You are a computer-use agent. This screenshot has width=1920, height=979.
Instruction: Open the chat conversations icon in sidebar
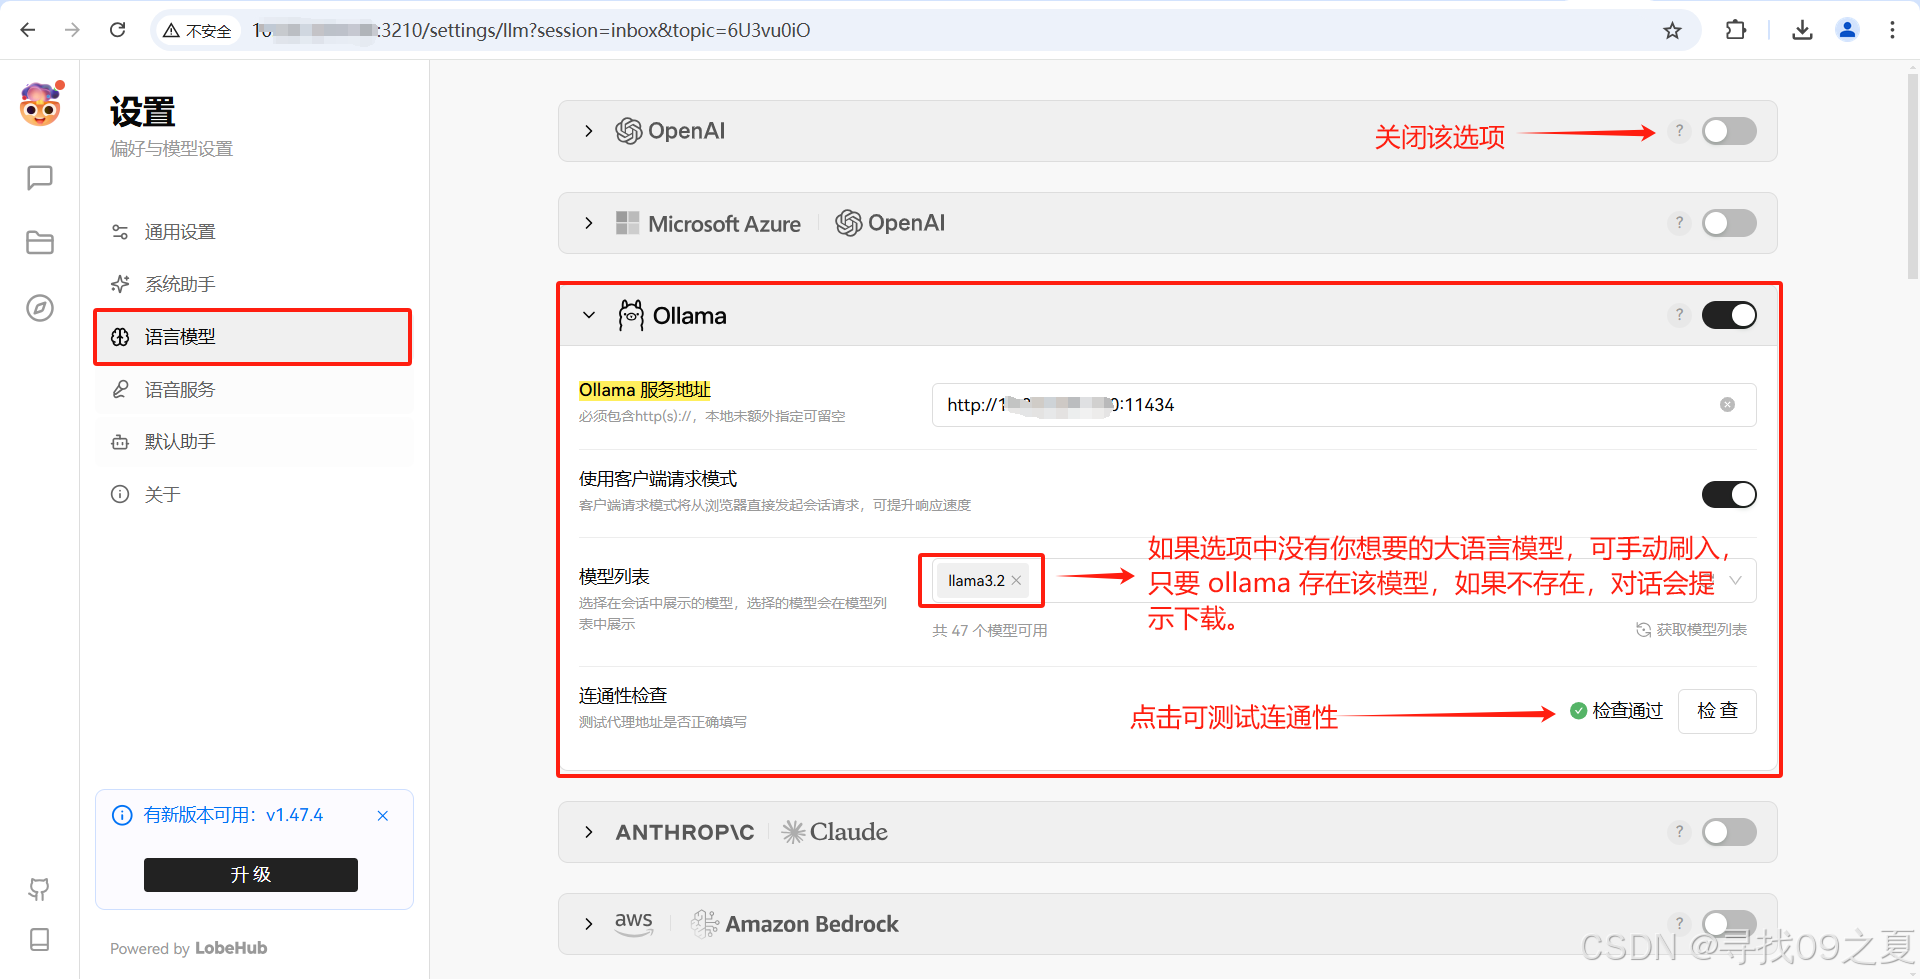click(x=40, y=178)
